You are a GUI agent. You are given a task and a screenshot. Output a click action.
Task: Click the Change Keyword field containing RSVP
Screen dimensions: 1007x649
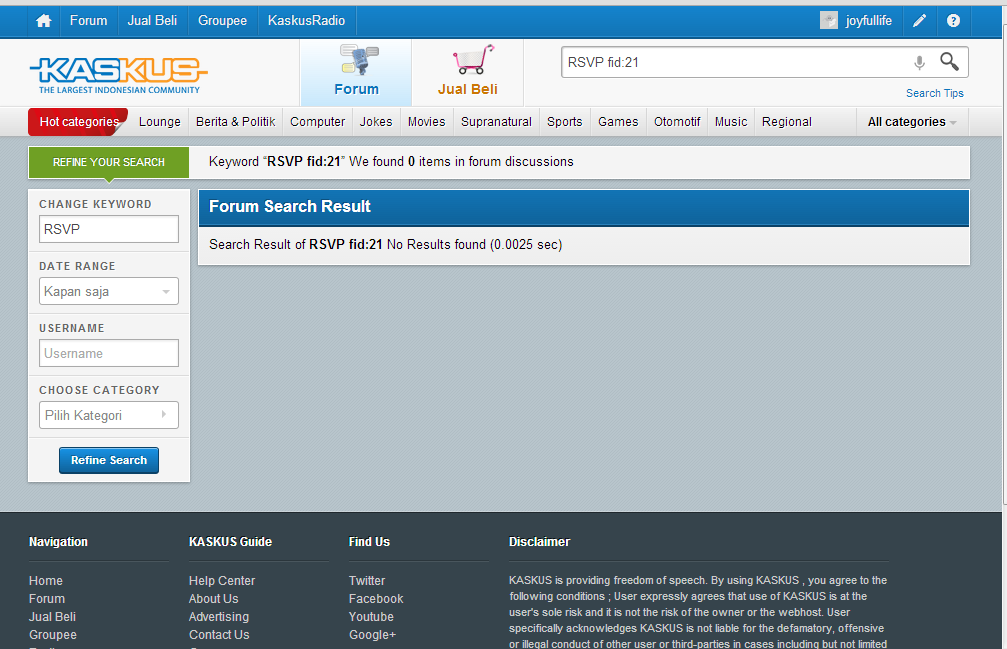pos(109,229)
